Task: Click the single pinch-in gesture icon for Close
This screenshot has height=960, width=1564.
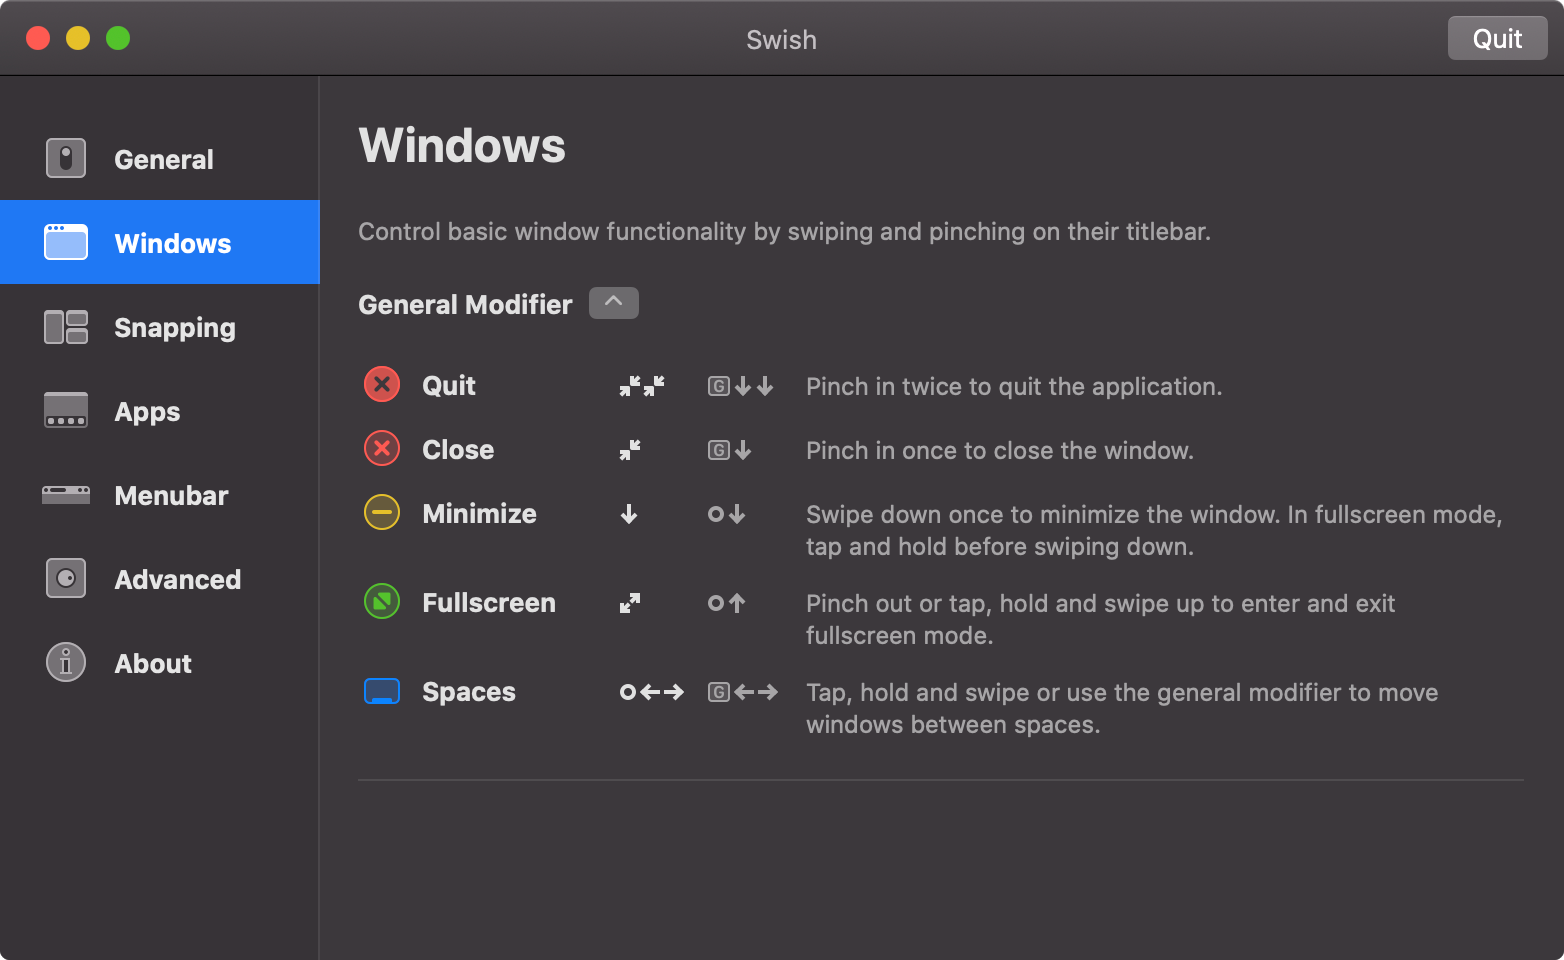Action: click(630, 450)
